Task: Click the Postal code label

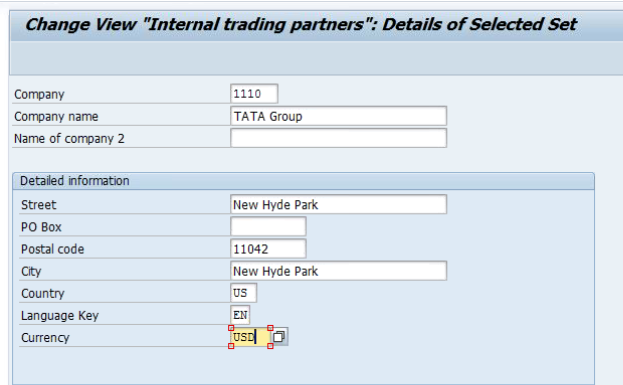Action: [52, 249]
